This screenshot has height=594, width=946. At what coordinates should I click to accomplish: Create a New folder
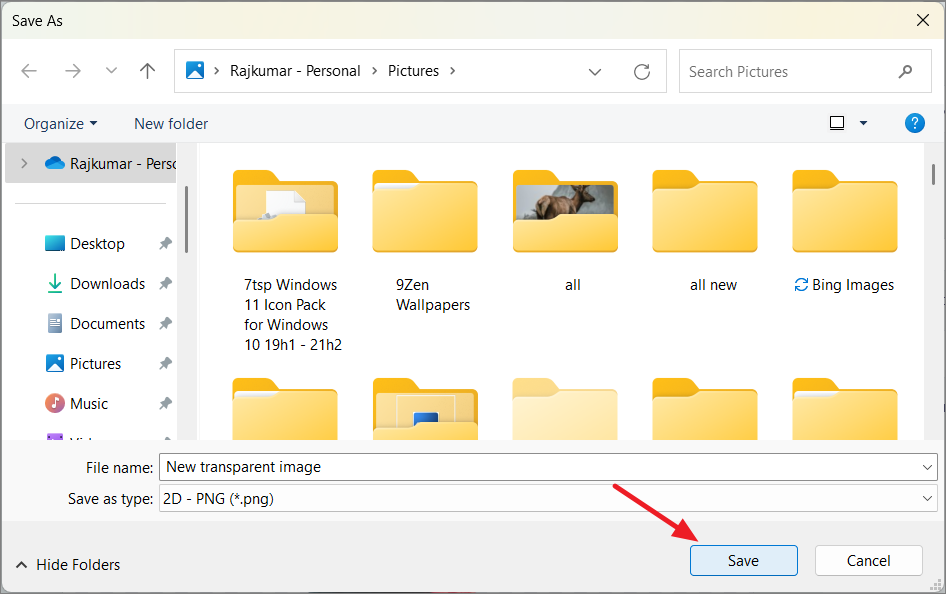171,124
